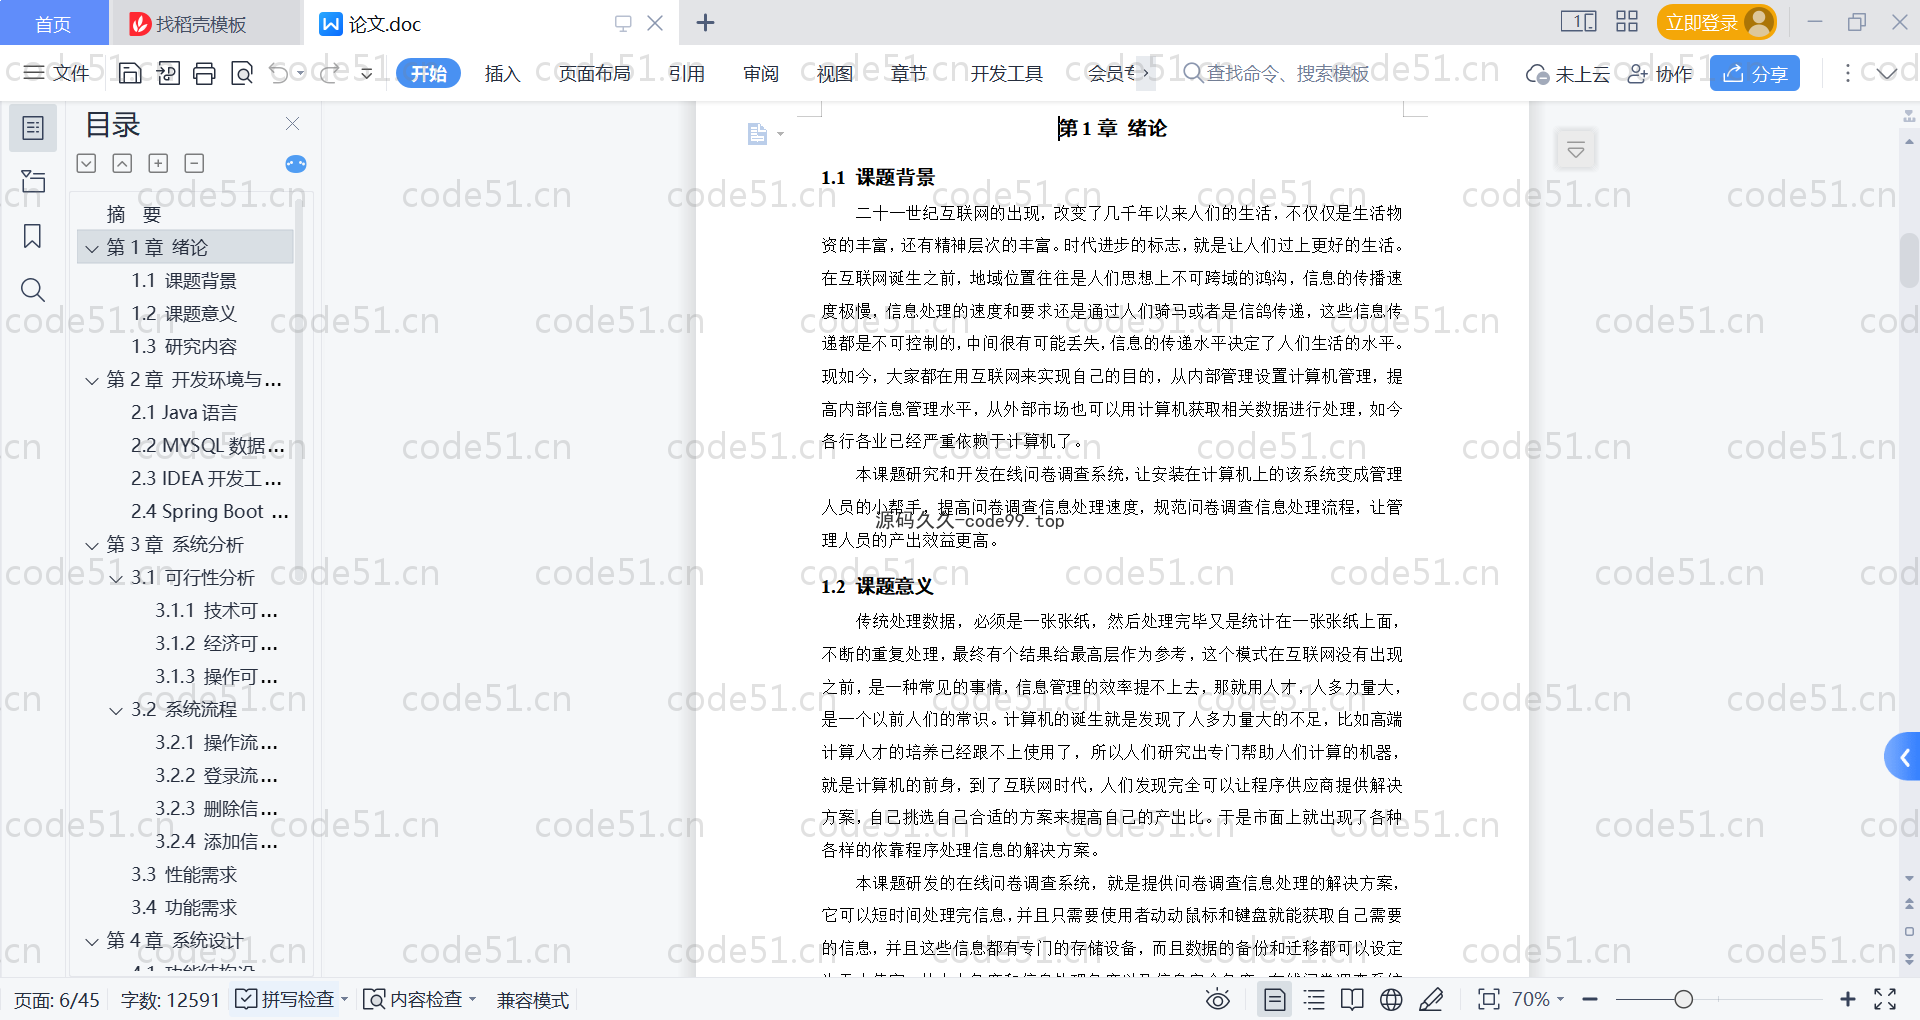Open Print Preview icon
The width and height of the screenshot is (1920, 1020).
241,73
